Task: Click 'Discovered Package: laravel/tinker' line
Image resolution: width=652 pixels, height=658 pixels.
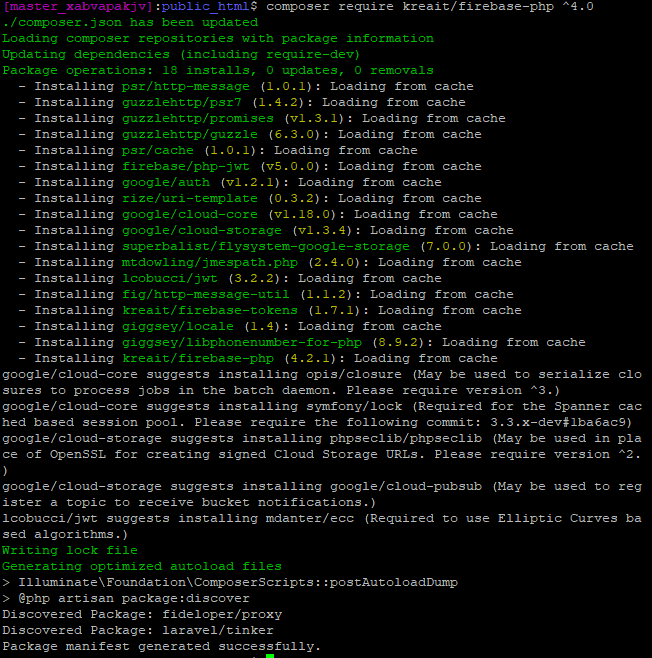Action: 138,630
